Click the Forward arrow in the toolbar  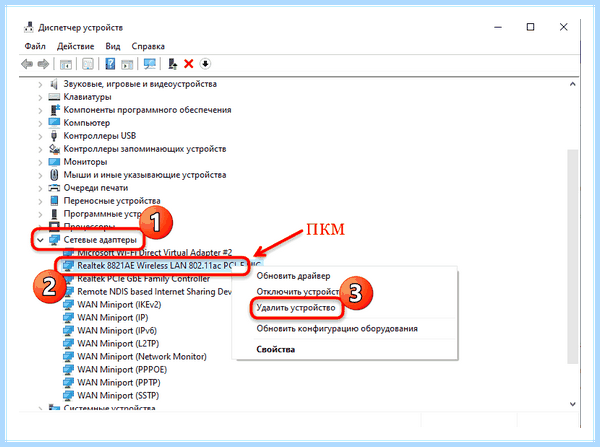[43, 64]
